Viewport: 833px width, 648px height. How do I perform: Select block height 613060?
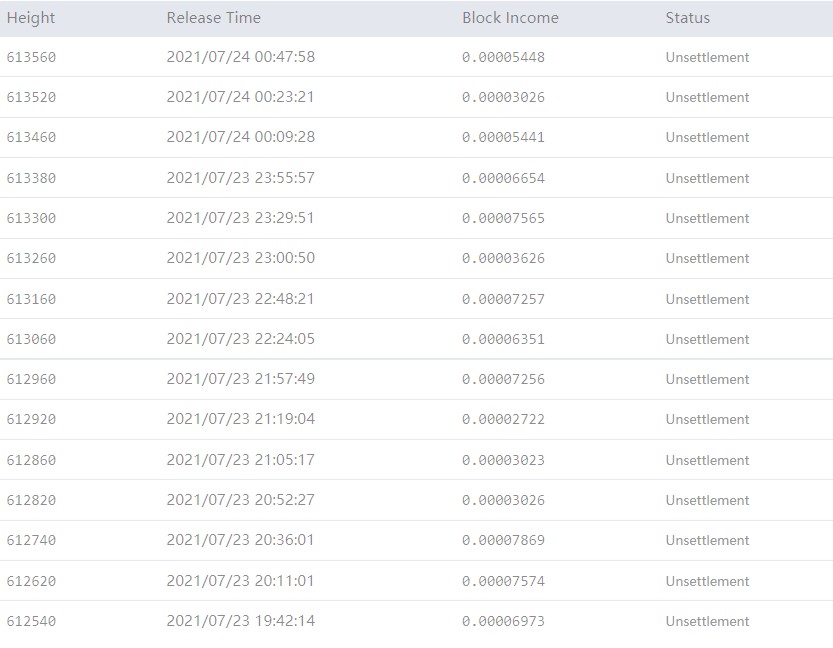tap(31, 339)
